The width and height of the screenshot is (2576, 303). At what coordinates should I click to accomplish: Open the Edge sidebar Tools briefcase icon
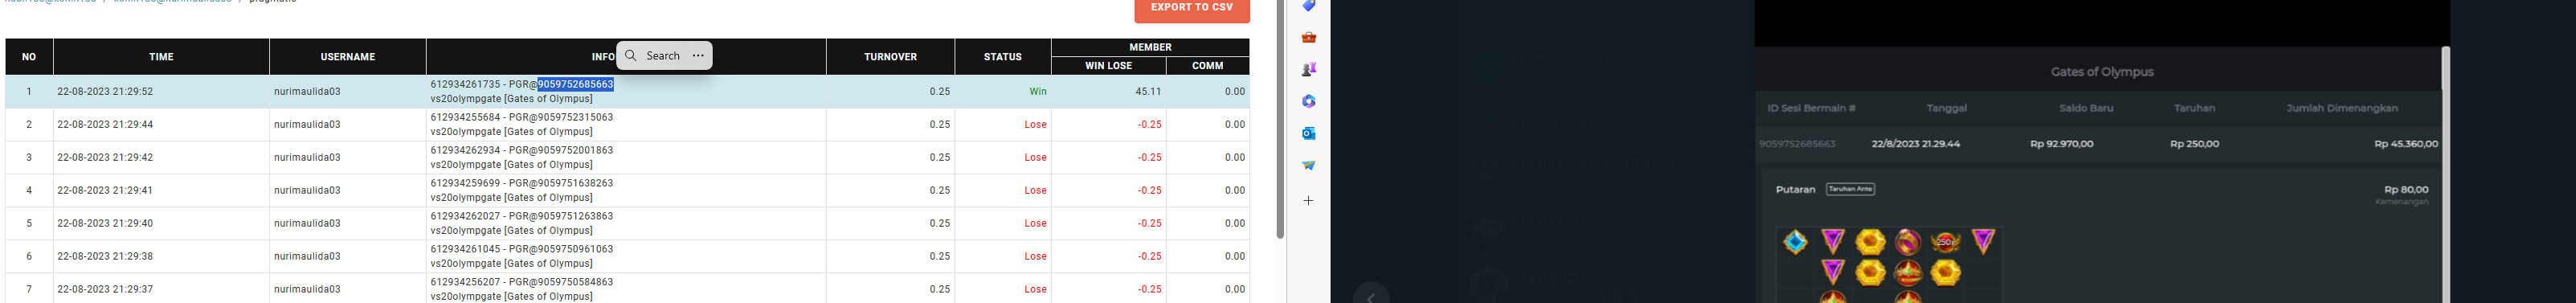coord(1308,37)
